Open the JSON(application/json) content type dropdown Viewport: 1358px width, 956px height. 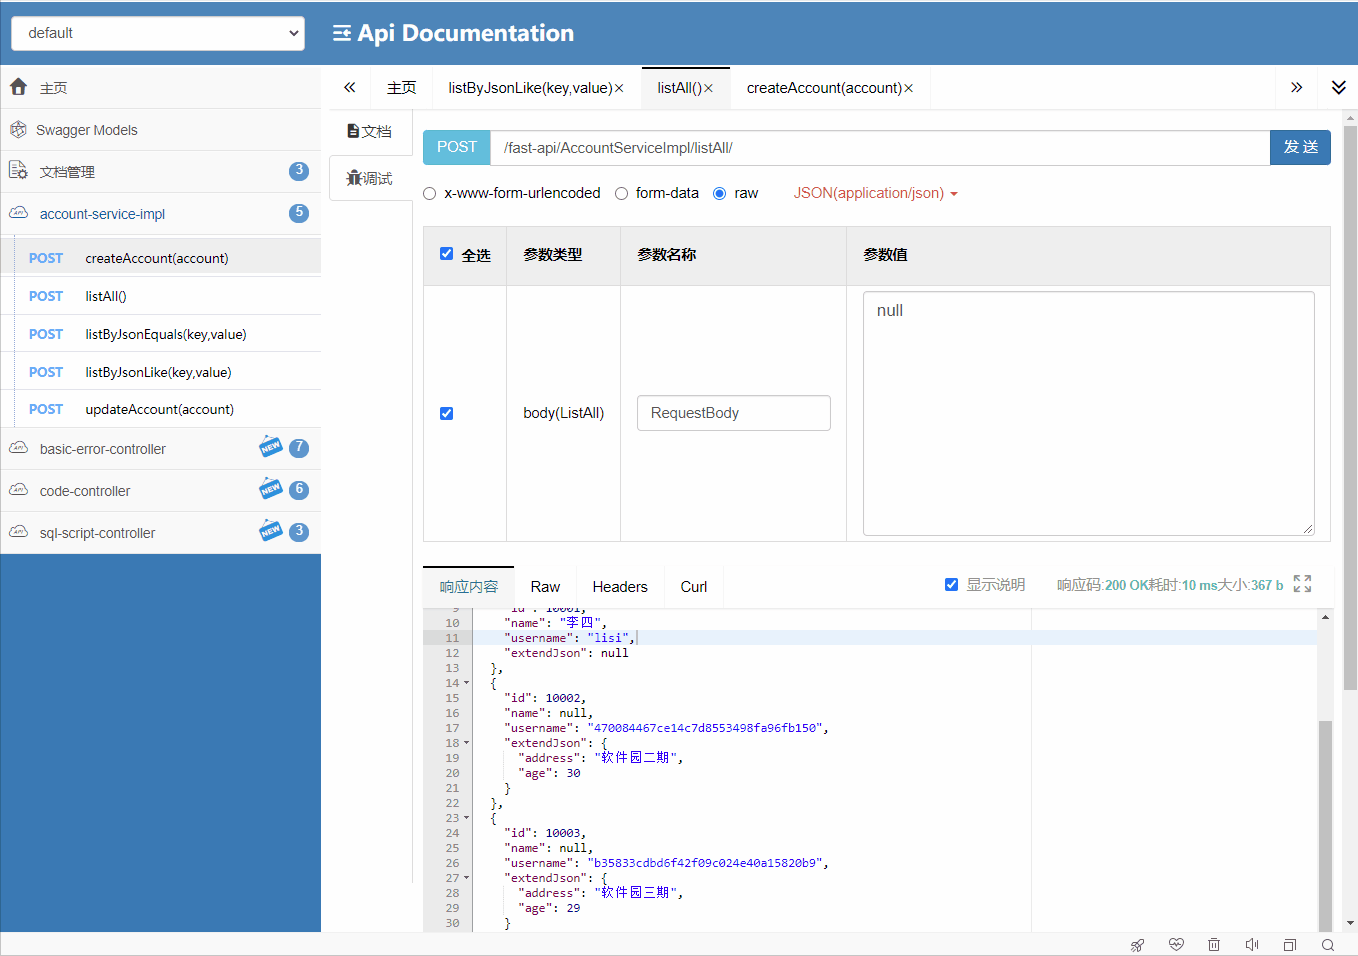point(875,193)
